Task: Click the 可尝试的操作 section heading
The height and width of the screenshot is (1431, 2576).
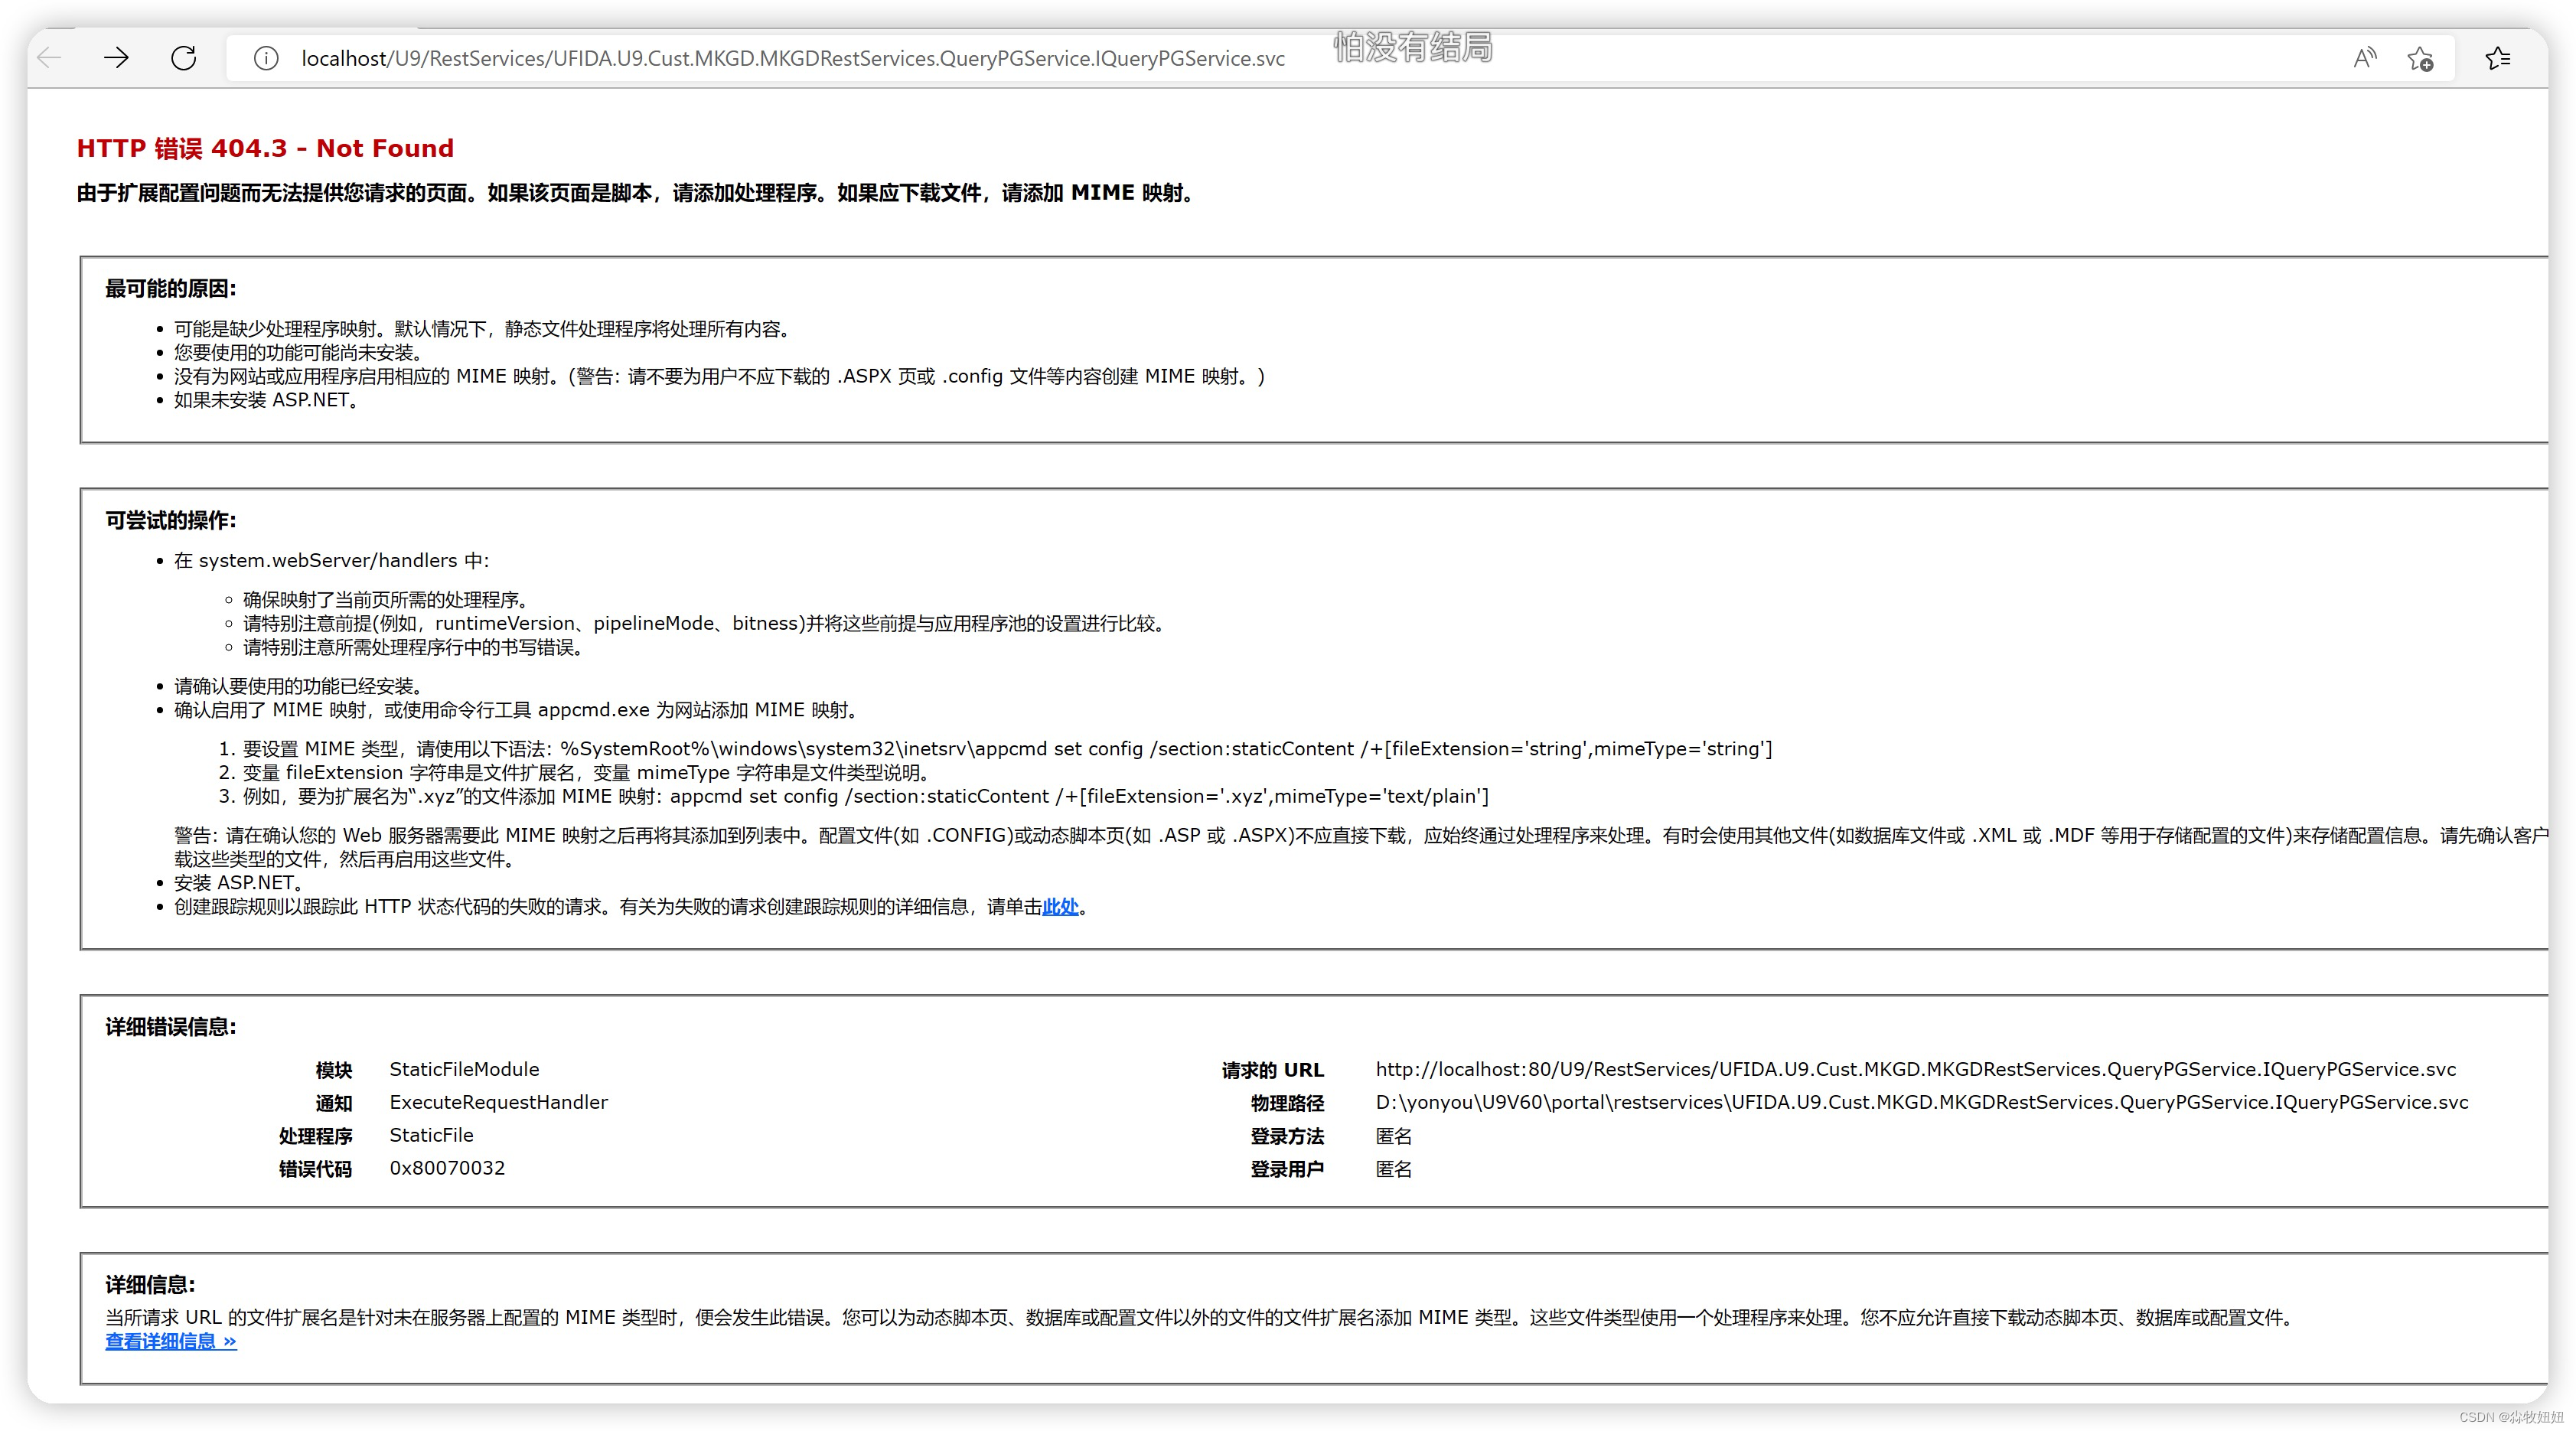Action: [x=171, y=520]
